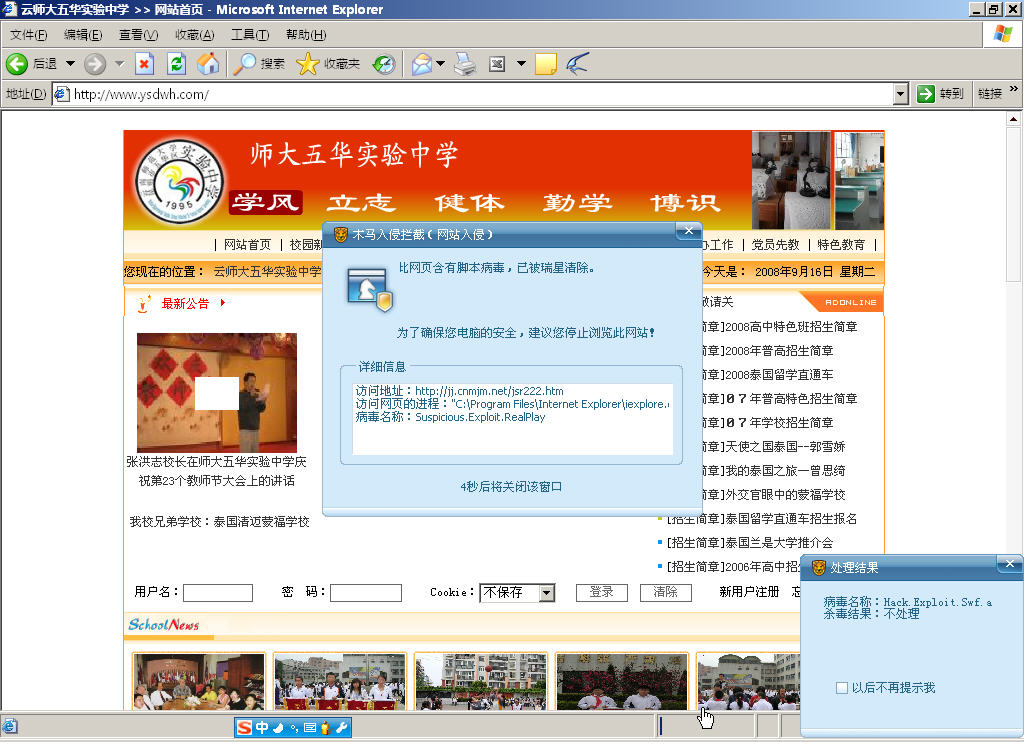The image size is (1032, 746).
Task: Open Favorites star icon
Action: pyautogui.click(x=307, y=64)
